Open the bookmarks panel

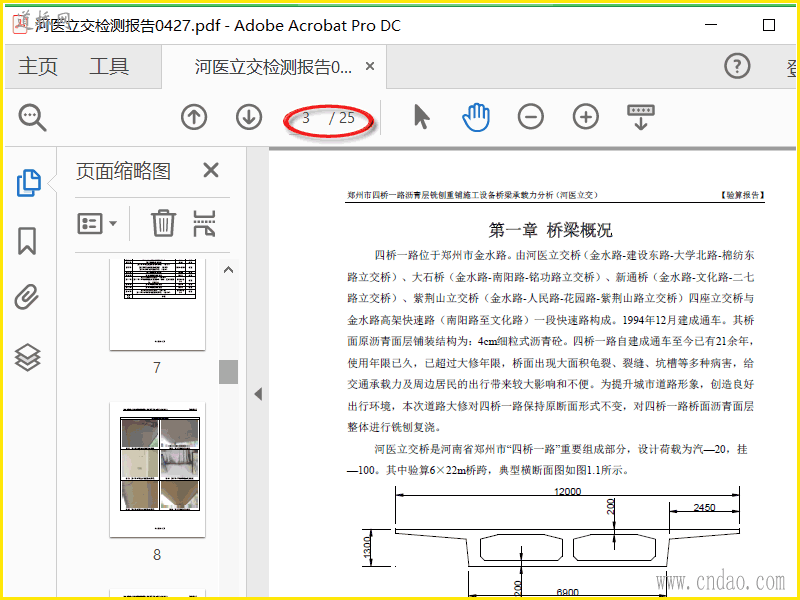coord(27,240)
